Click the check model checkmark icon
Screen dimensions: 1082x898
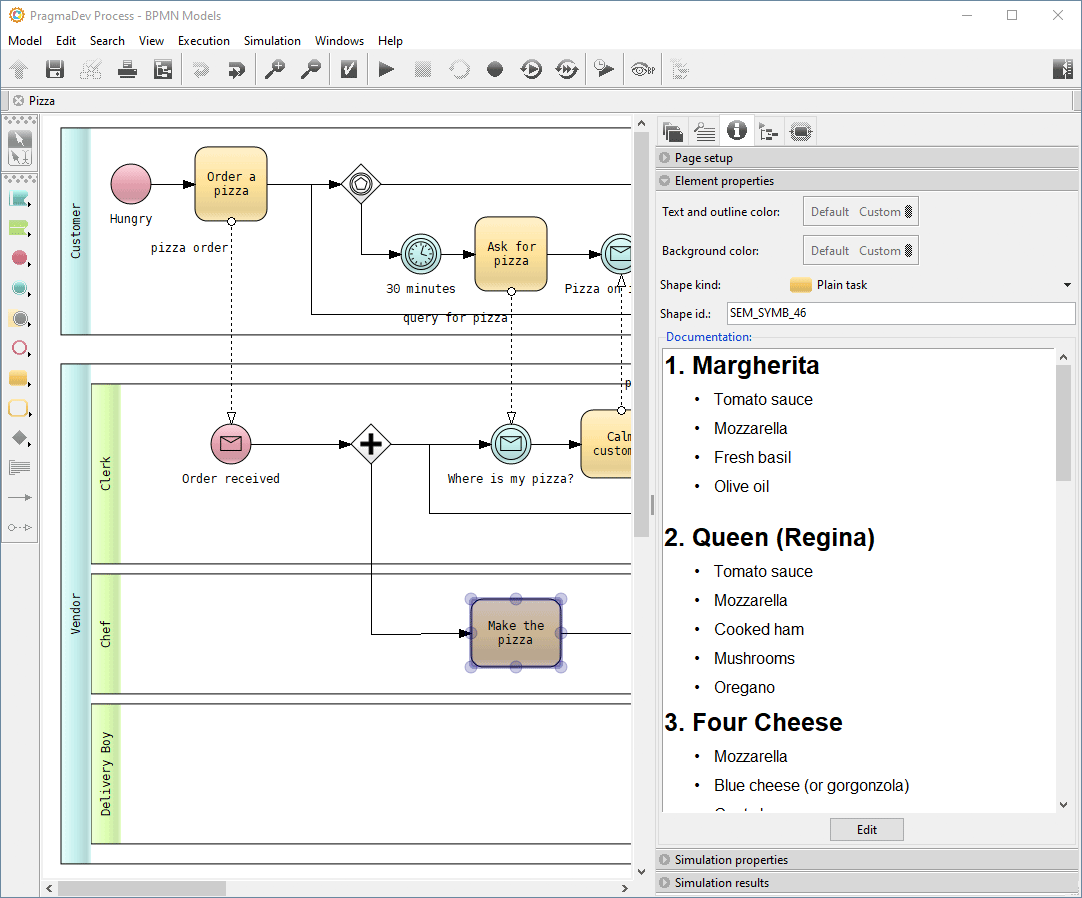coord(348,69)
